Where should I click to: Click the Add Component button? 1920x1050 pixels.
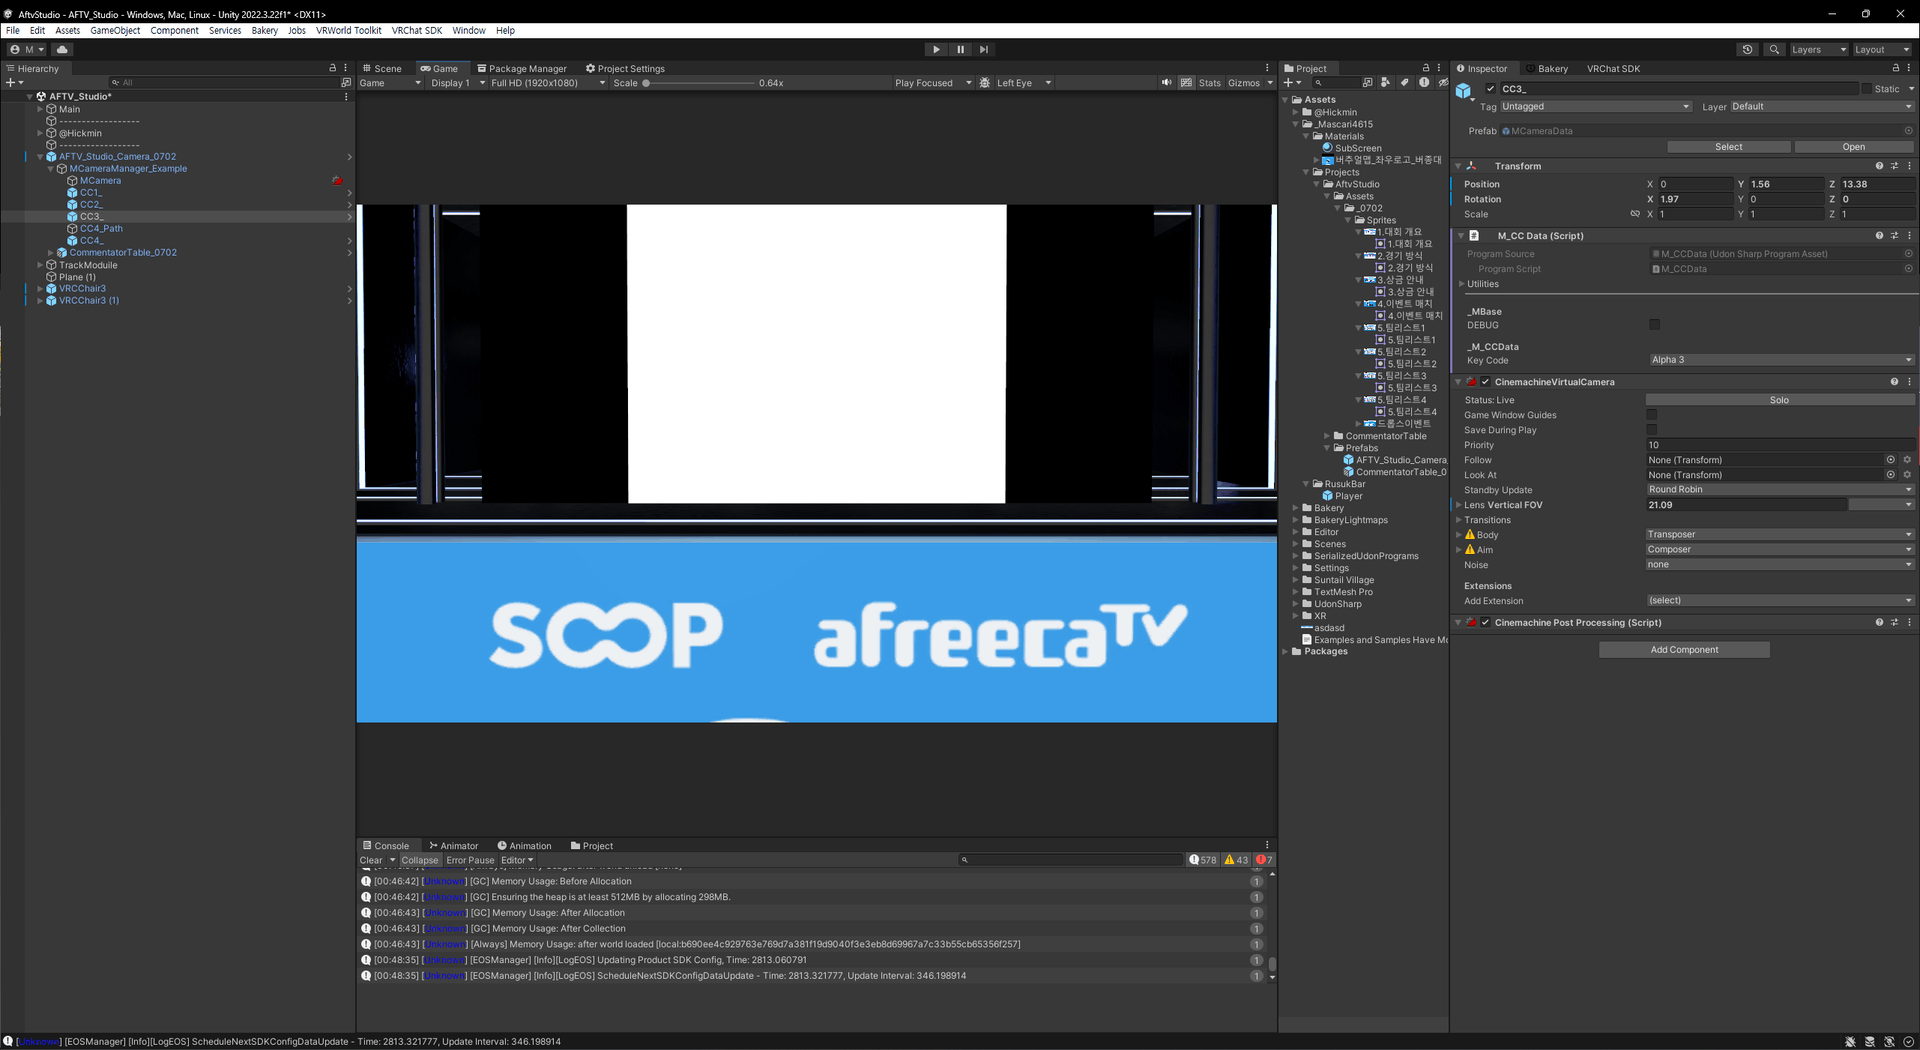point(1684,650)
